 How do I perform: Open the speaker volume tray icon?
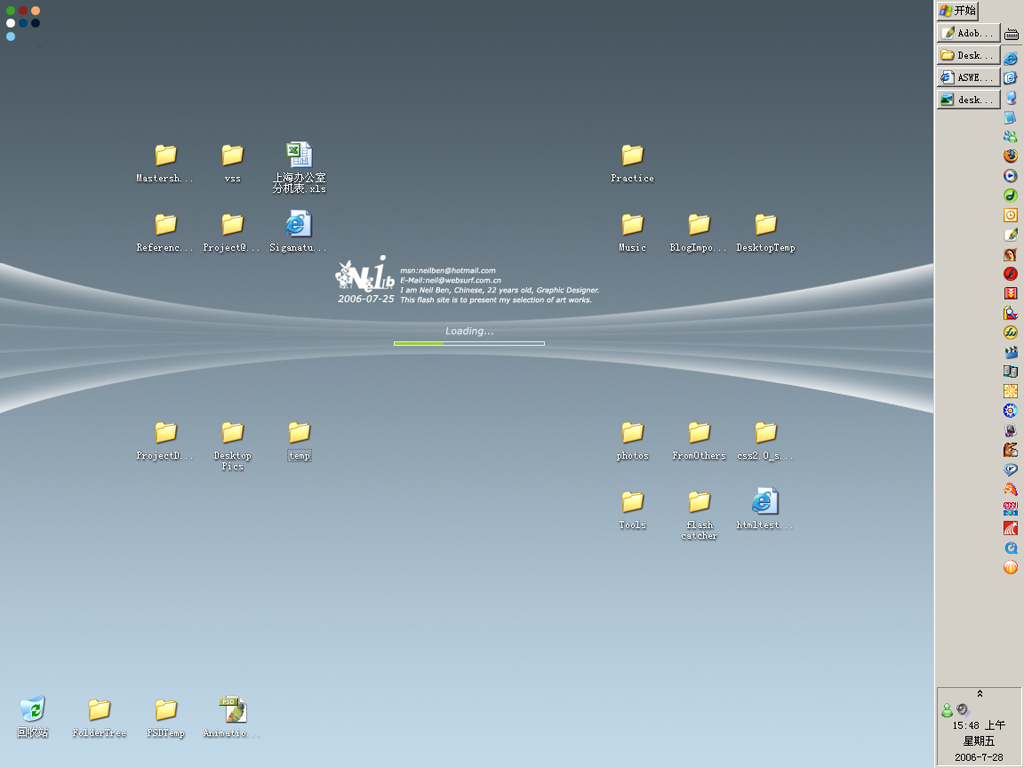[x=963, y=710]
